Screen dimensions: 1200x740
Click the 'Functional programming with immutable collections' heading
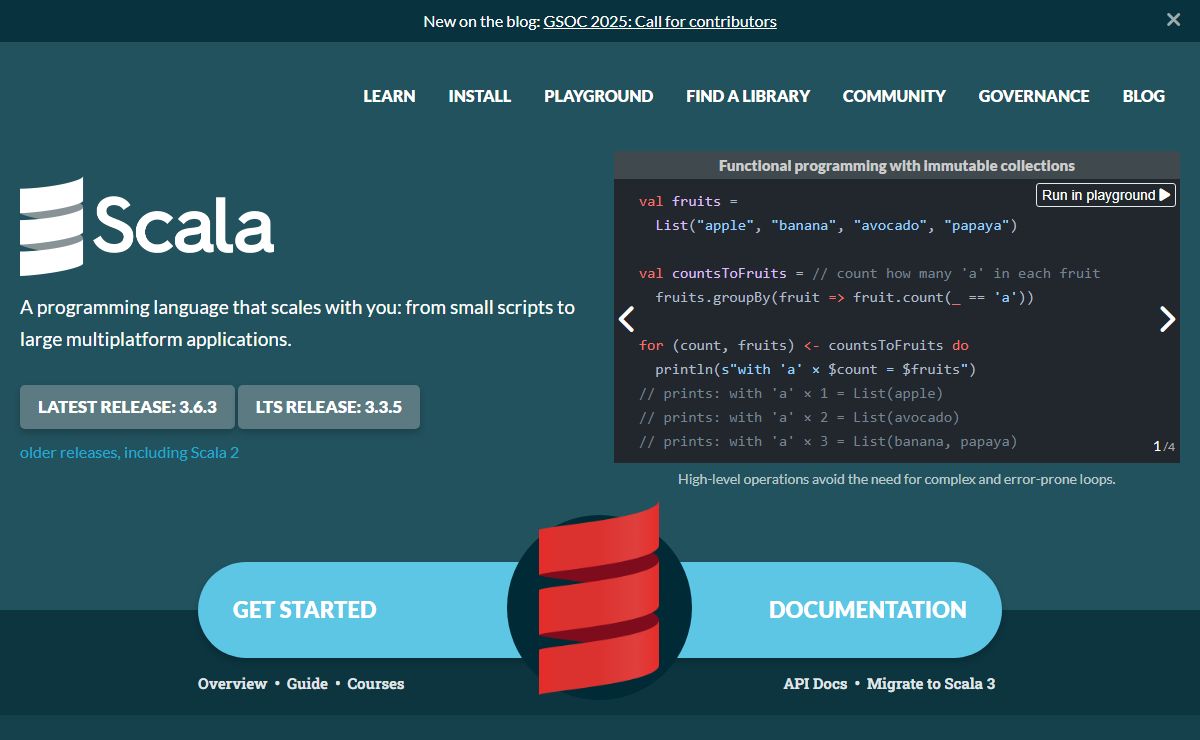(897, 166)
